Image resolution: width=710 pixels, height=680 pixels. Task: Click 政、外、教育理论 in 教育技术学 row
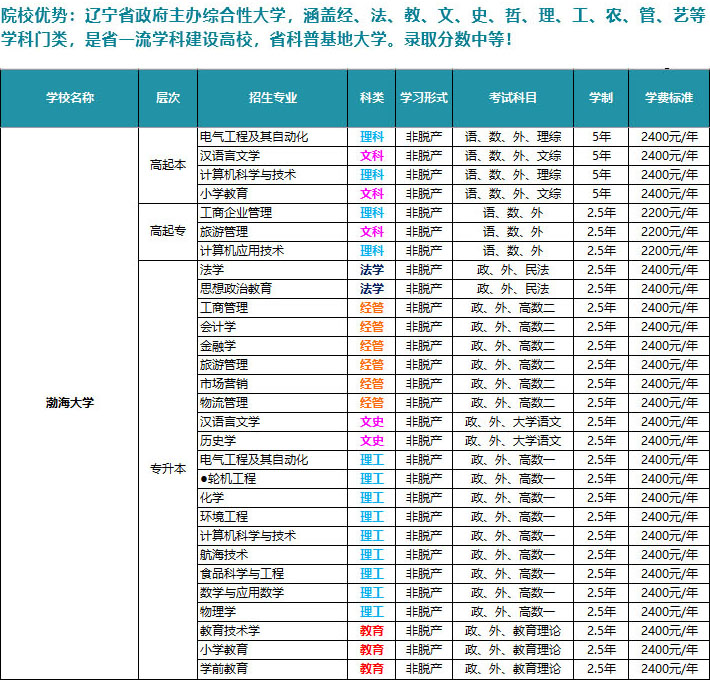point(513,631)
